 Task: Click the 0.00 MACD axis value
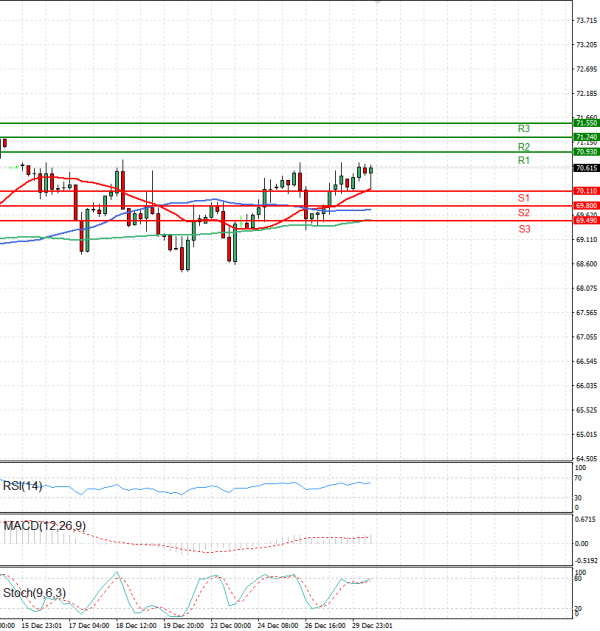(582, 544)
